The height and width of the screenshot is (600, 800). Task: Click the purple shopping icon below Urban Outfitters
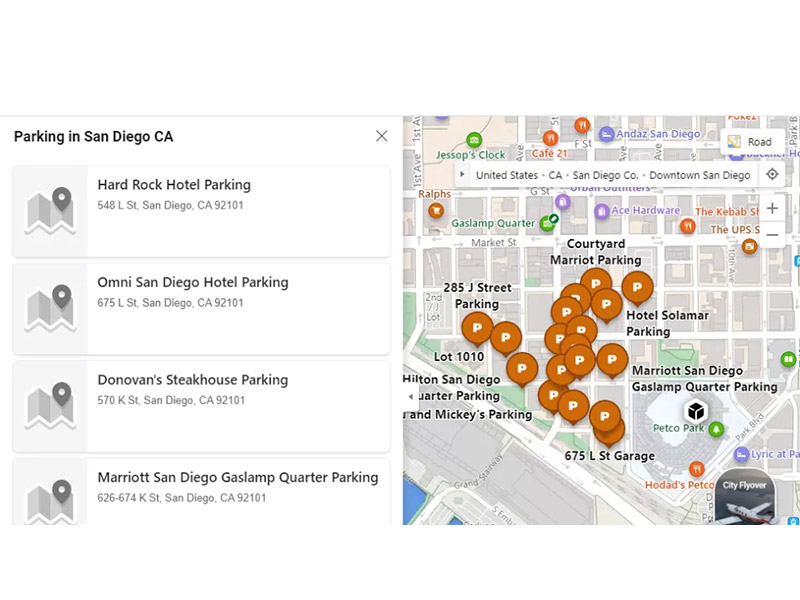[562, 202]
